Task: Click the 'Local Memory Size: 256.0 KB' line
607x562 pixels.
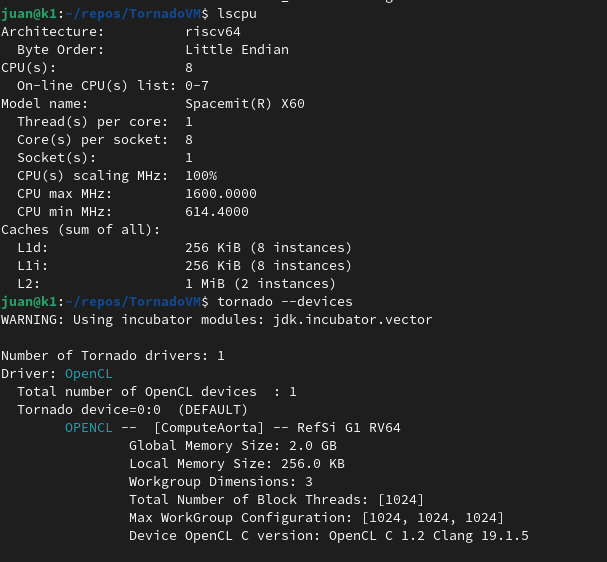Action: [x=237, y=464]
